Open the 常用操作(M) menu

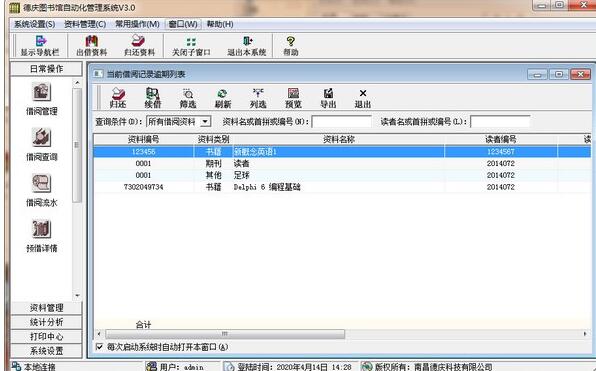[137, 24]
